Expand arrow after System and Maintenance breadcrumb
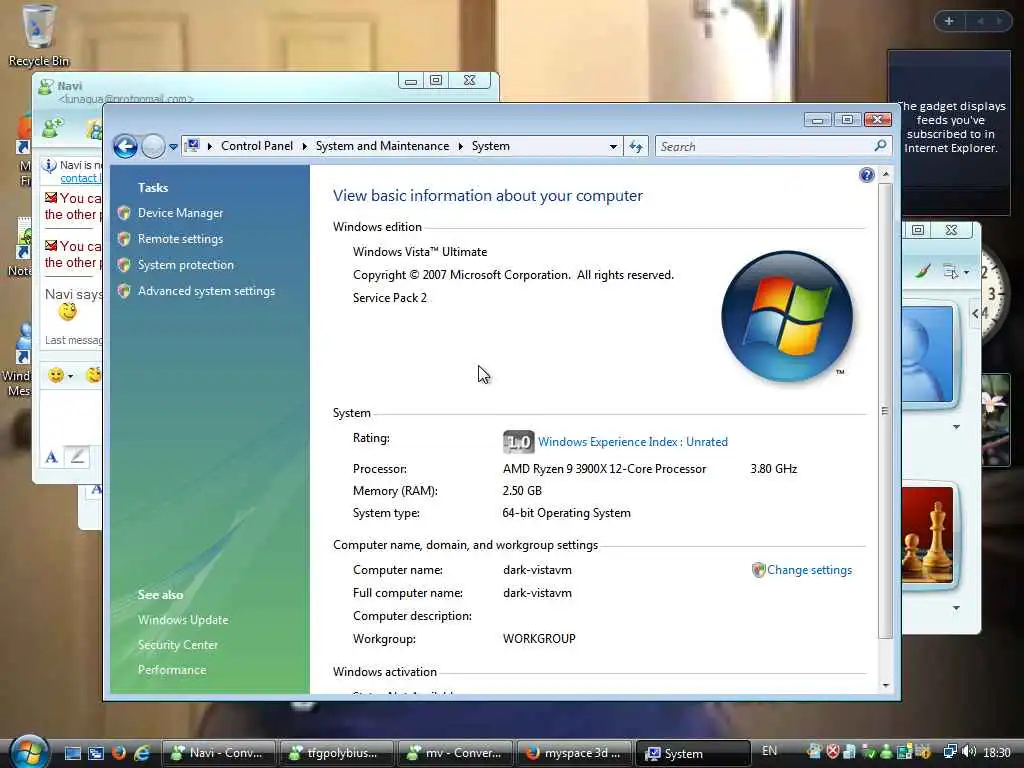1024x768 pixels. point(460,146)
